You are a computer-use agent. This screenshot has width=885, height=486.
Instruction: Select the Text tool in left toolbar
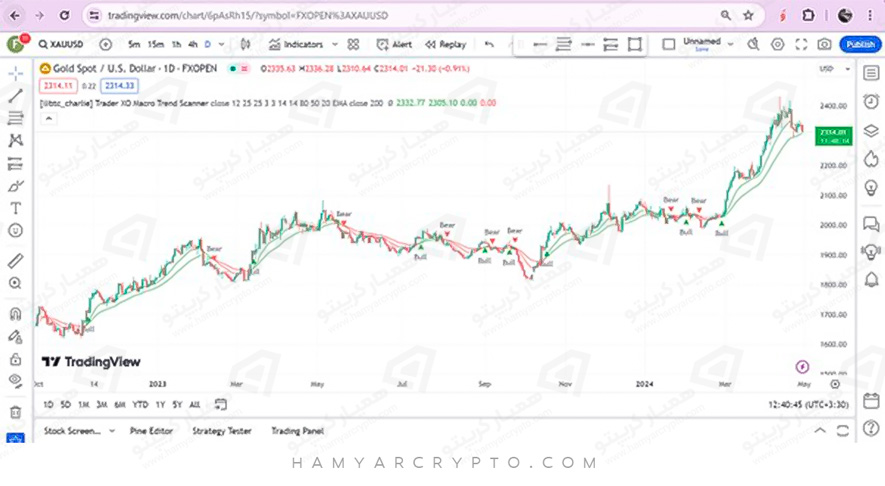15,208
